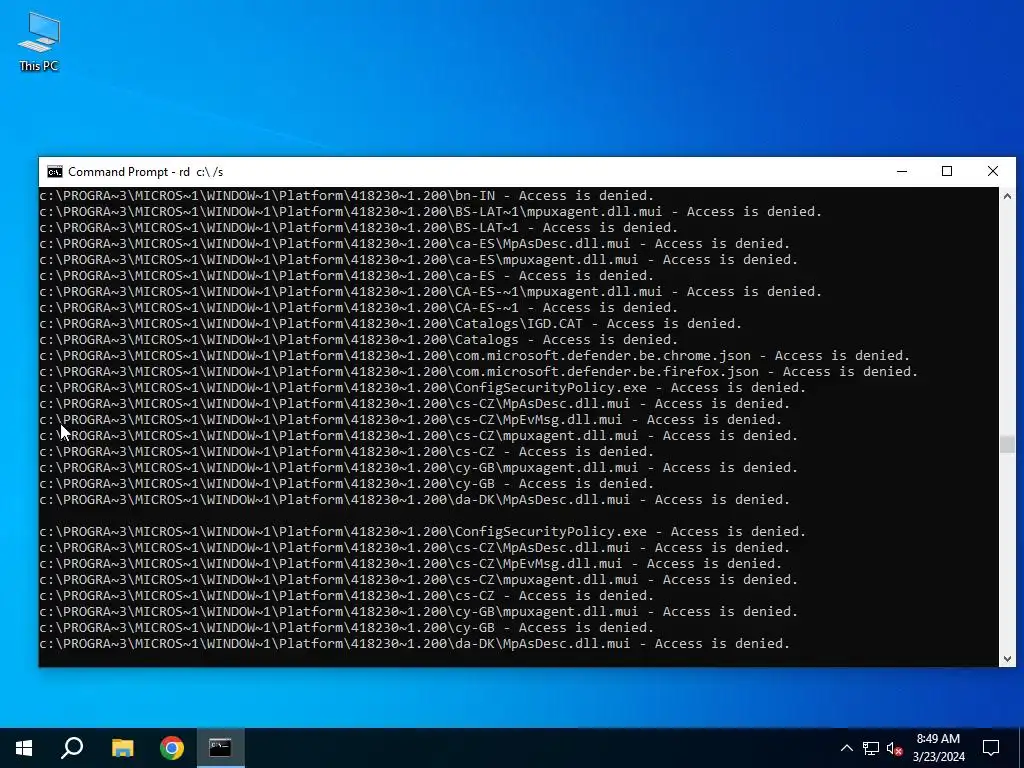Open the Action Center notifications
The width and height of the screenshot is (1024, 768).
pos(991,748)
